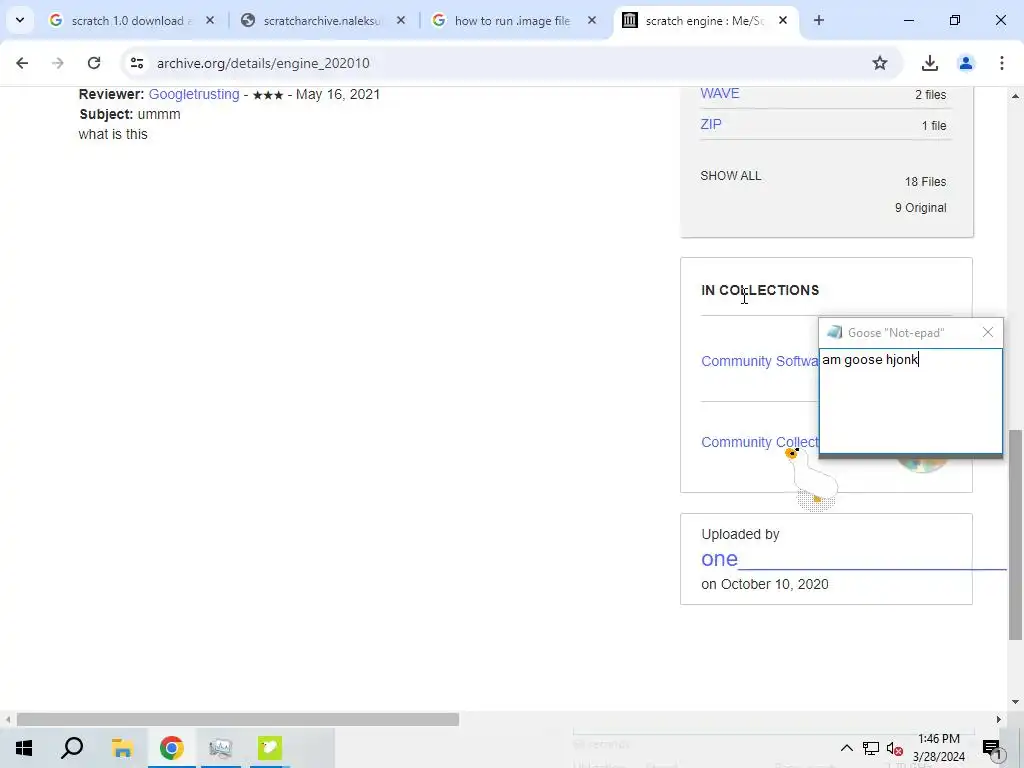This screenshot has height=768, width=1024.
Task: Click the '18 Files' count text
Action: coord(925,182)
